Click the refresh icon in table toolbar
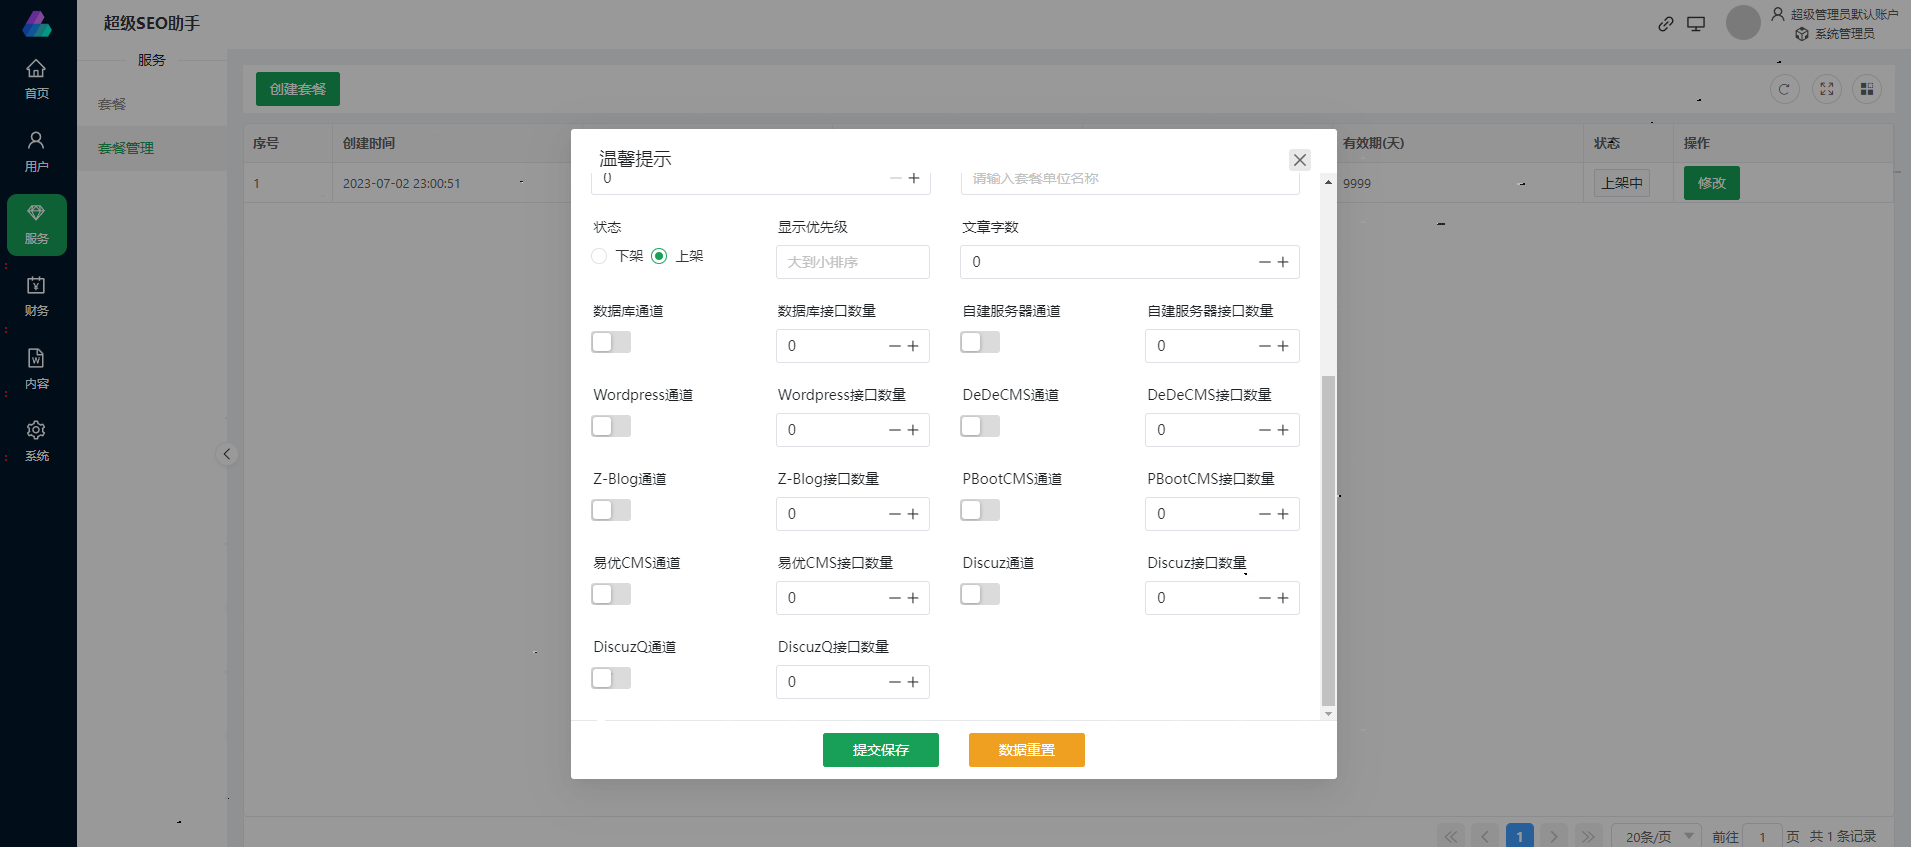Image resolution: width=1911 pixels, height=847 pixels. point(1784,89)
